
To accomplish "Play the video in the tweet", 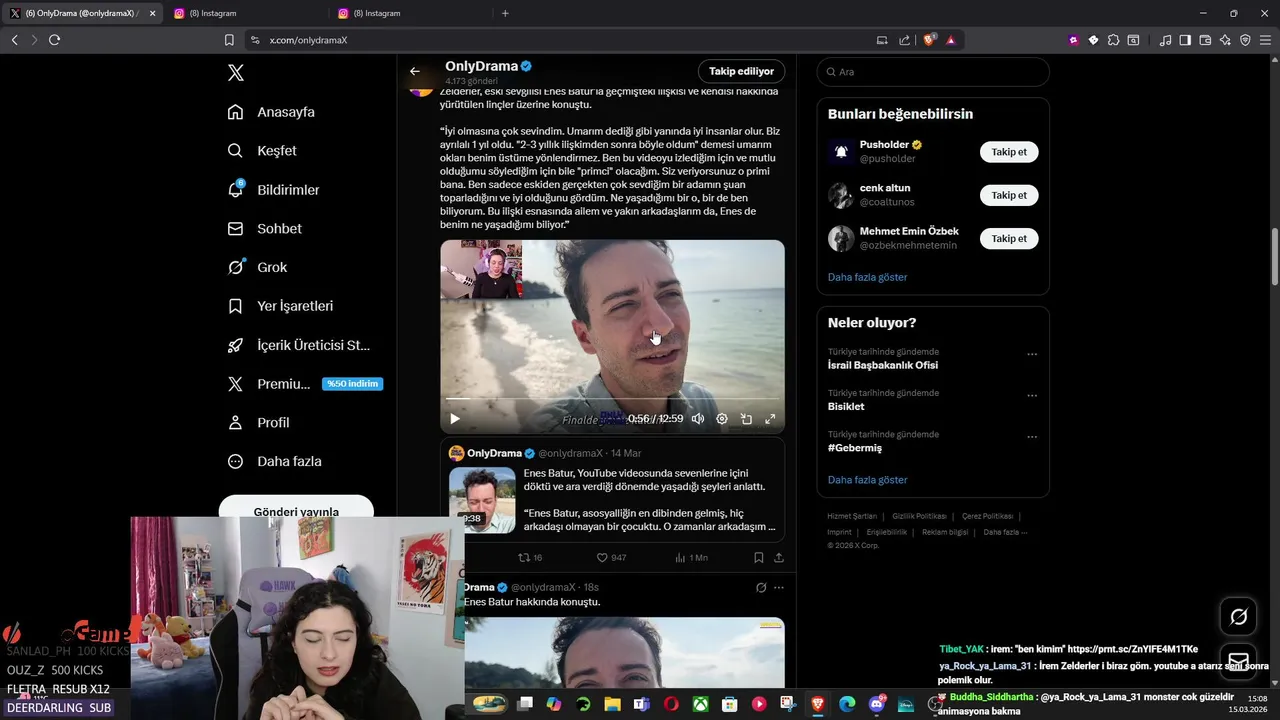I will [454, 419].
